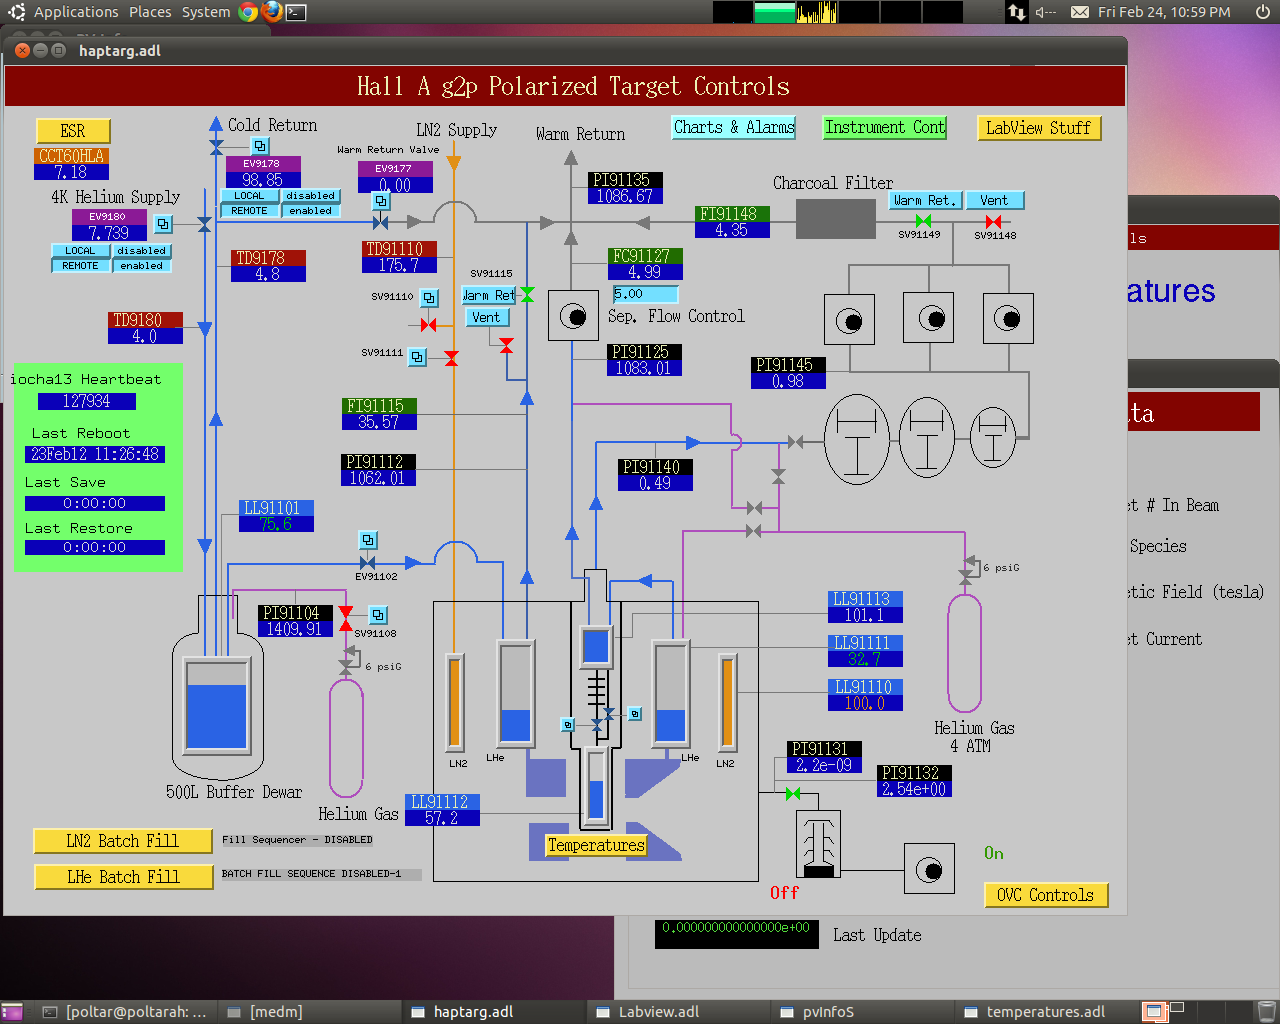Open the Temperatures display menu

coord(596,845)
